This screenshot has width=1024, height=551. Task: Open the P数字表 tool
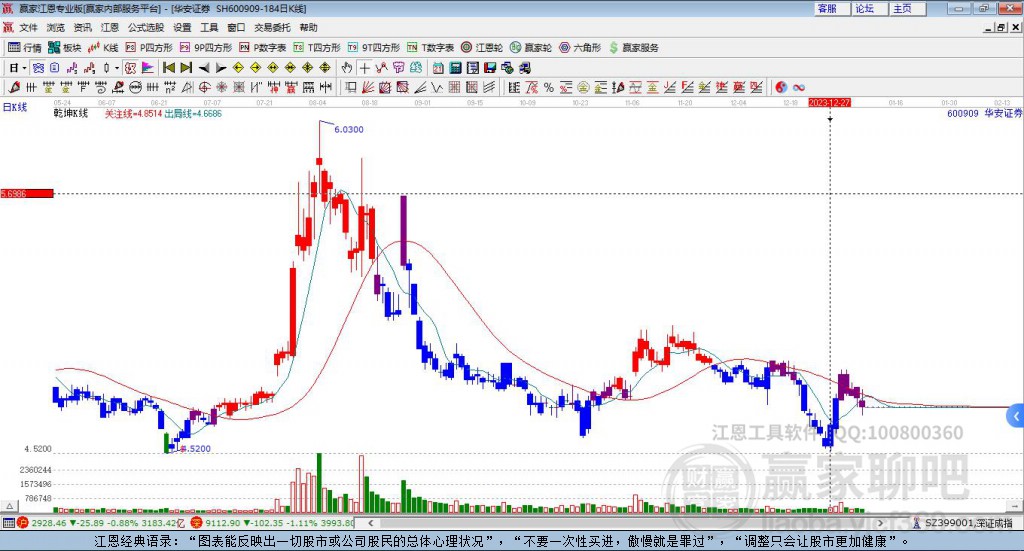tap(263, 48)
